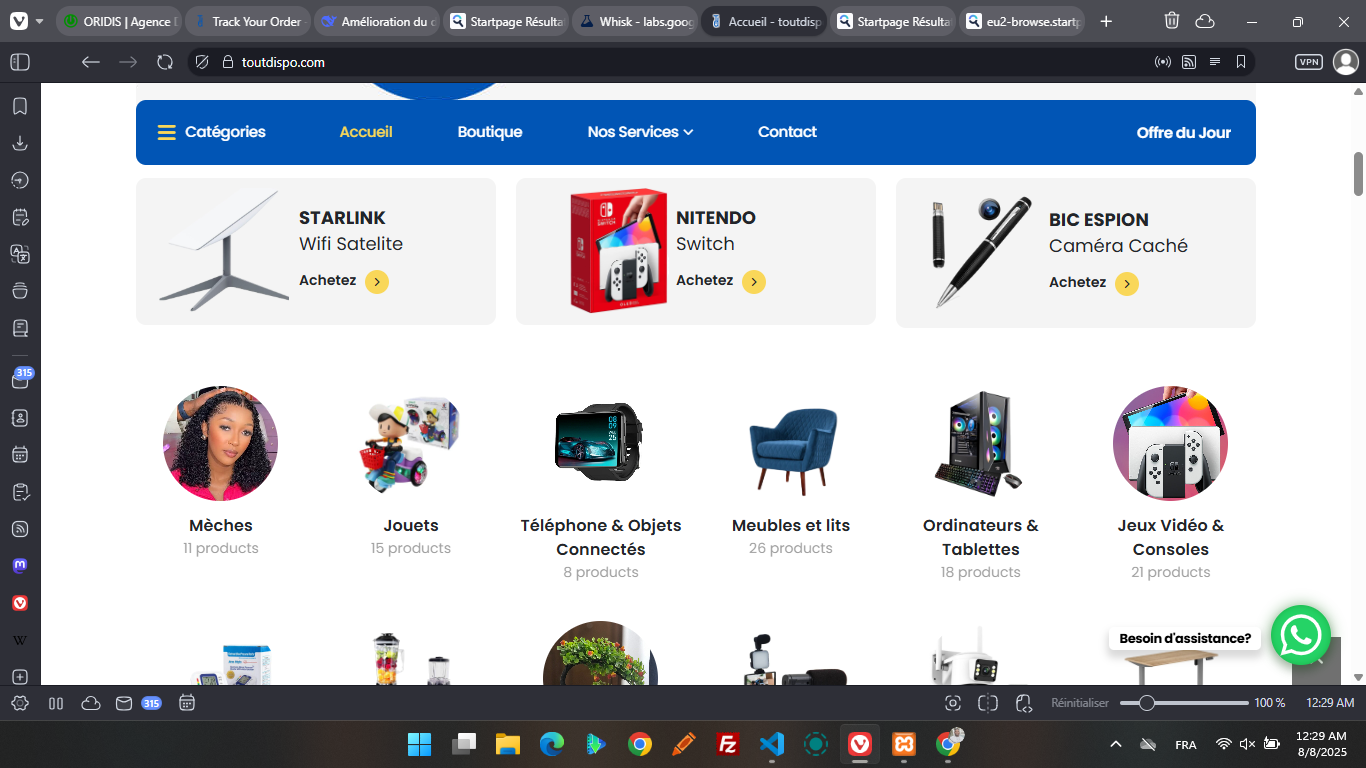The height and width of the screenshot is (768, 1366).
Task: Open the Feeds panel in the sidebar
Action: pyautogui.click(x=20, y=528)
